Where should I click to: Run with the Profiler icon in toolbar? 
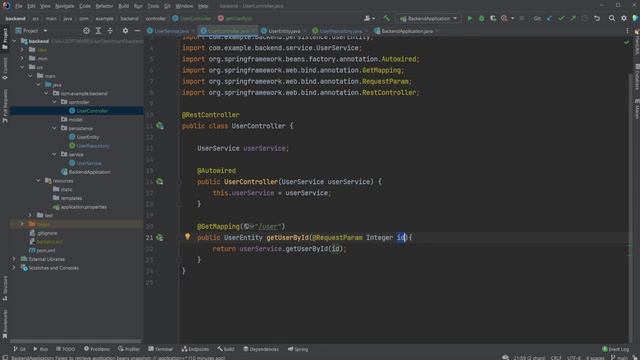[x=504, y=18]
